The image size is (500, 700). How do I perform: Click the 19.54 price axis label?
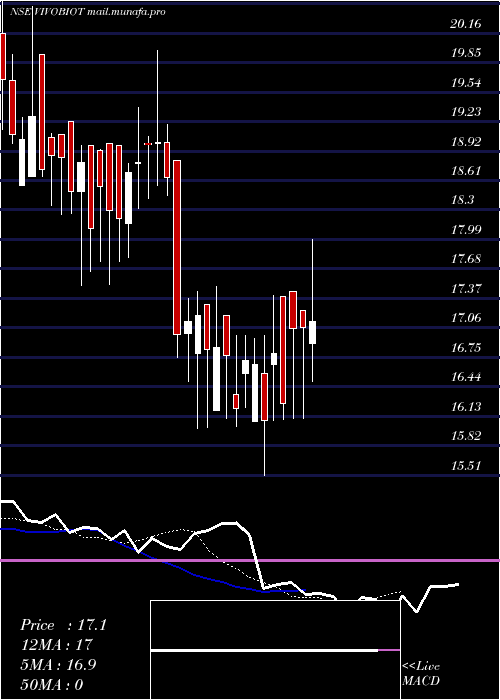tap(466, 83)
